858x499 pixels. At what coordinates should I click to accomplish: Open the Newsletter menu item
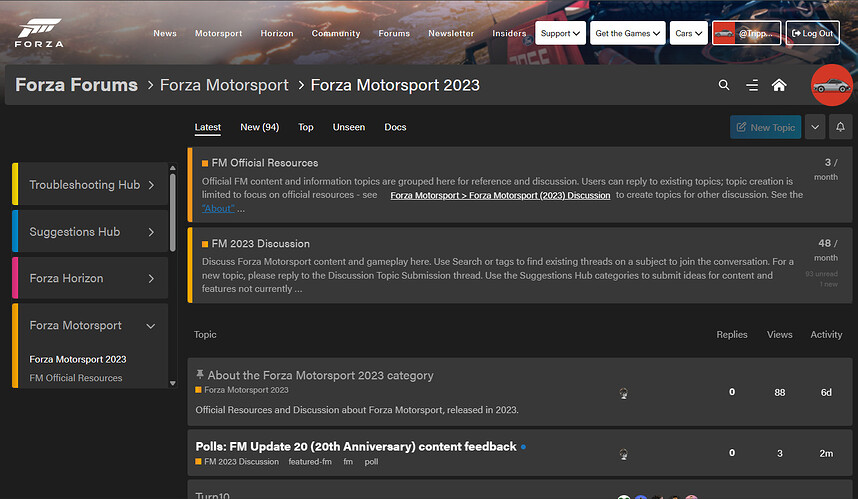point(451,33)
